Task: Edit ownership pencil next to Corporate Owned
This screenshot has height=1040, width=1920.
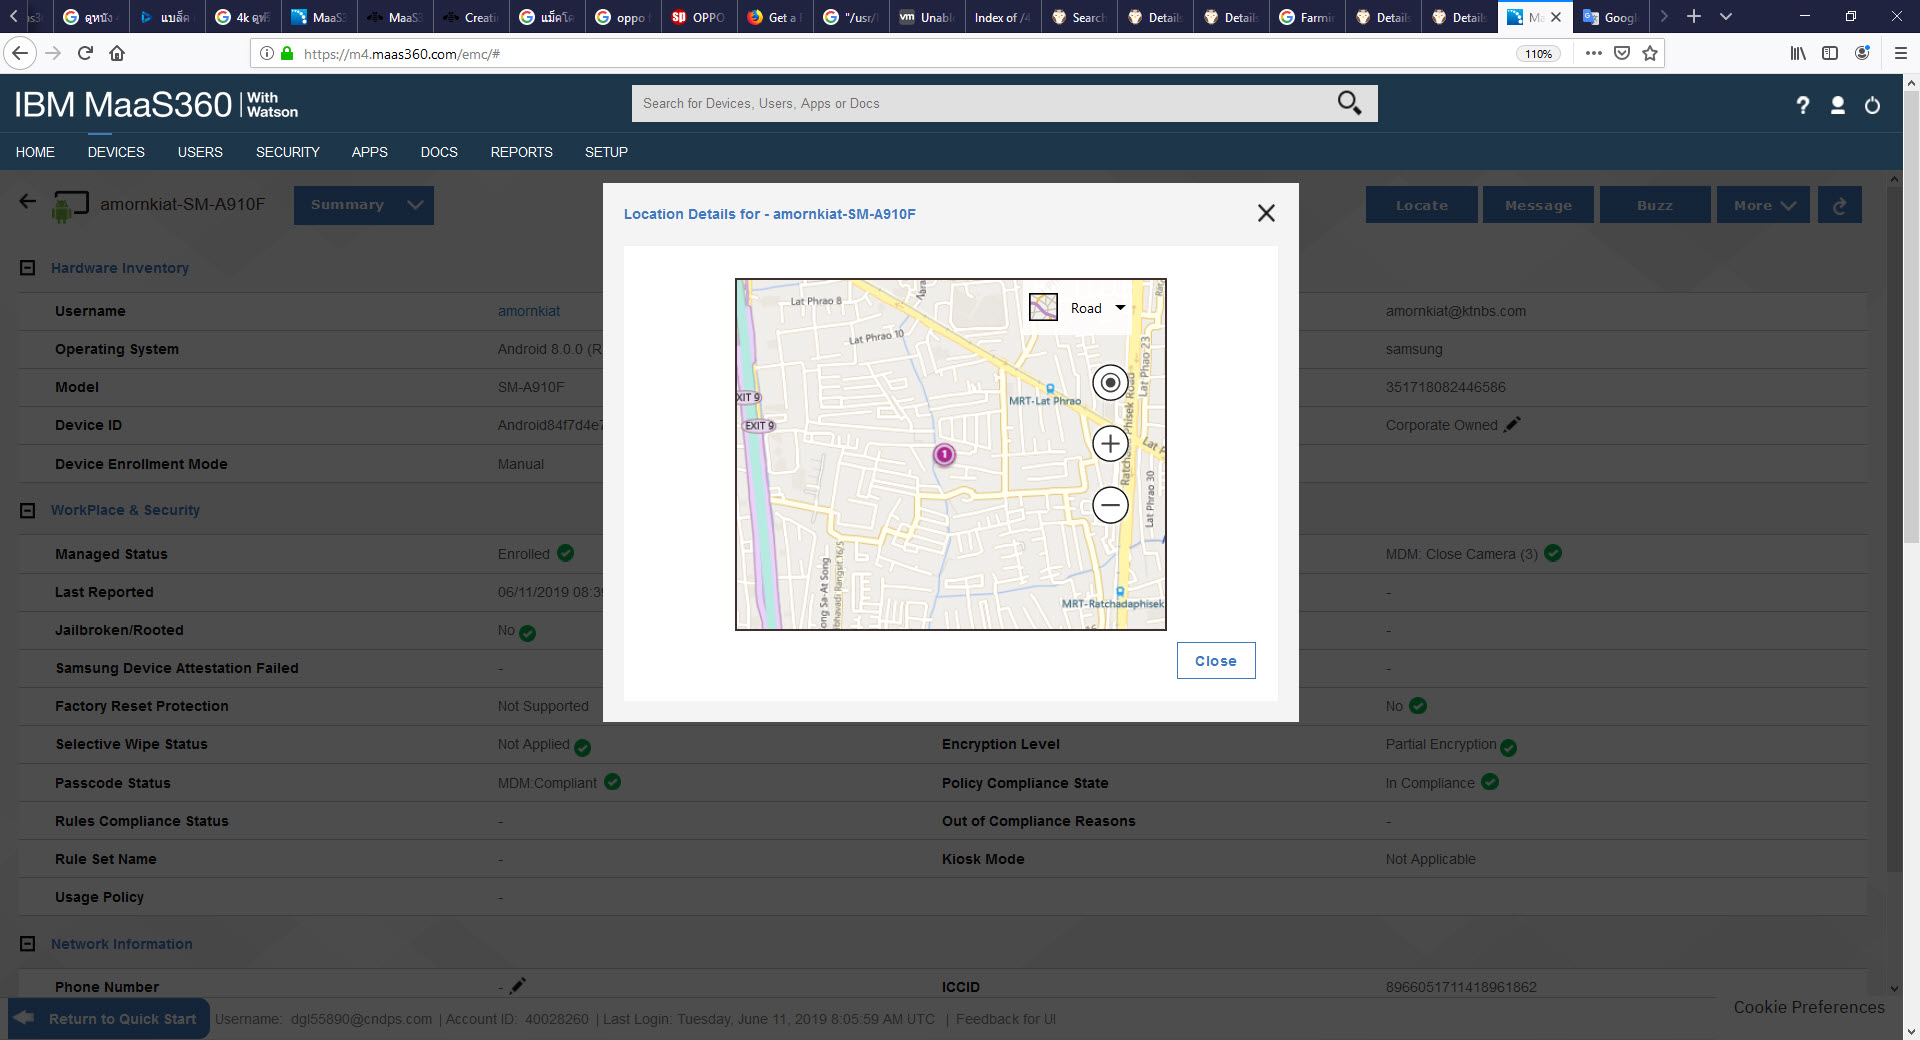Action: click(1512, 424)
